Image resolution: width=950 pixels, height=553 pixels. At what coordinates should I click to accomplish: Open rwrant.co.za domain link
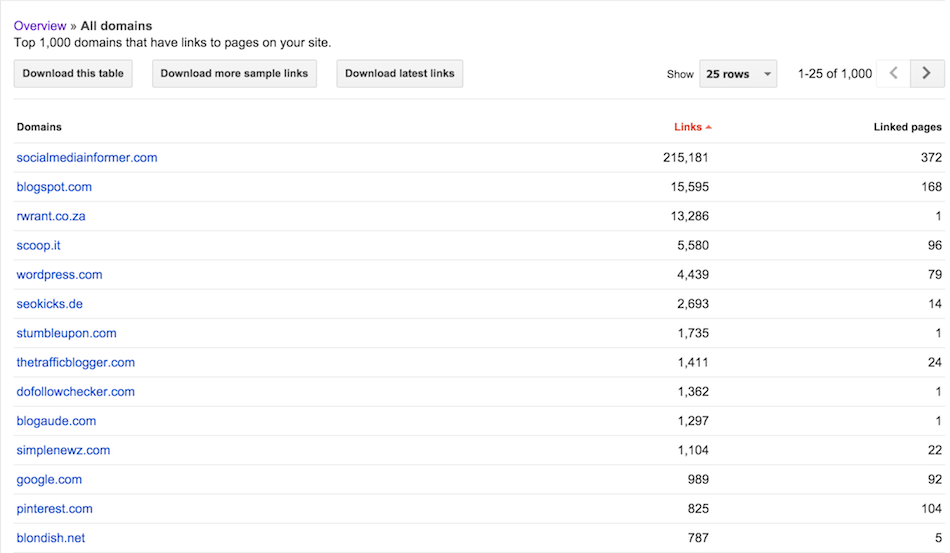tap(51, 216)
